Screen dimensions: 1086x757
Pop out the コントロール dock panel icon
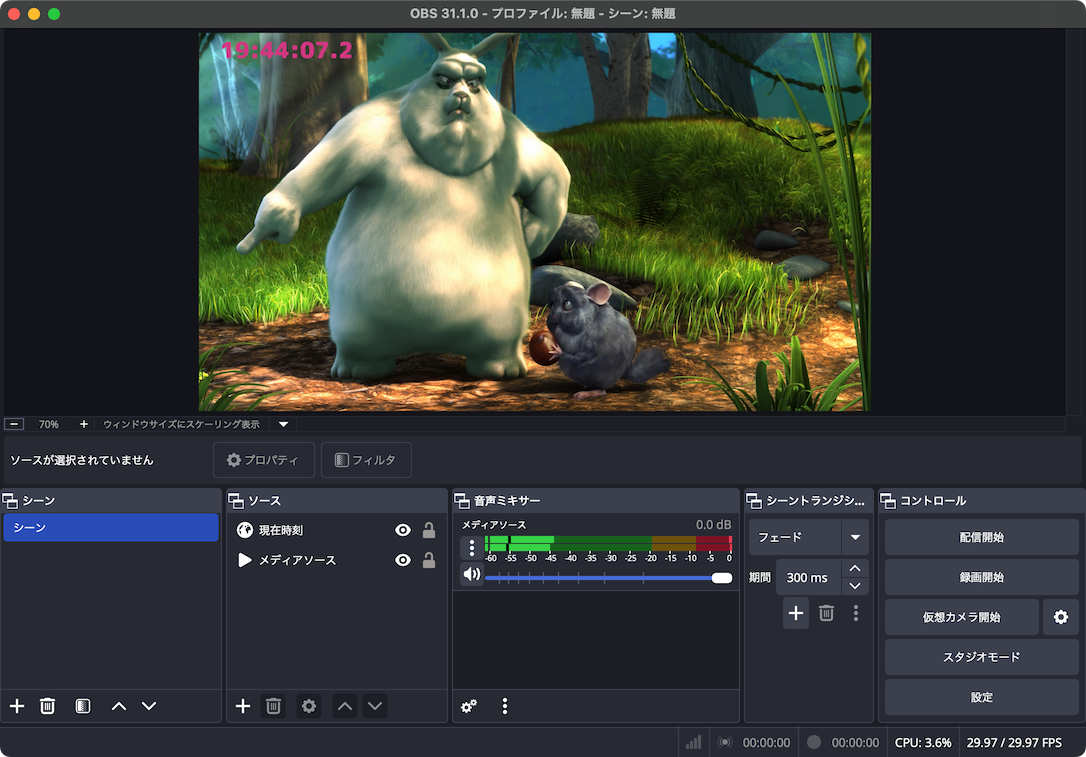click(x=888, y=500)
